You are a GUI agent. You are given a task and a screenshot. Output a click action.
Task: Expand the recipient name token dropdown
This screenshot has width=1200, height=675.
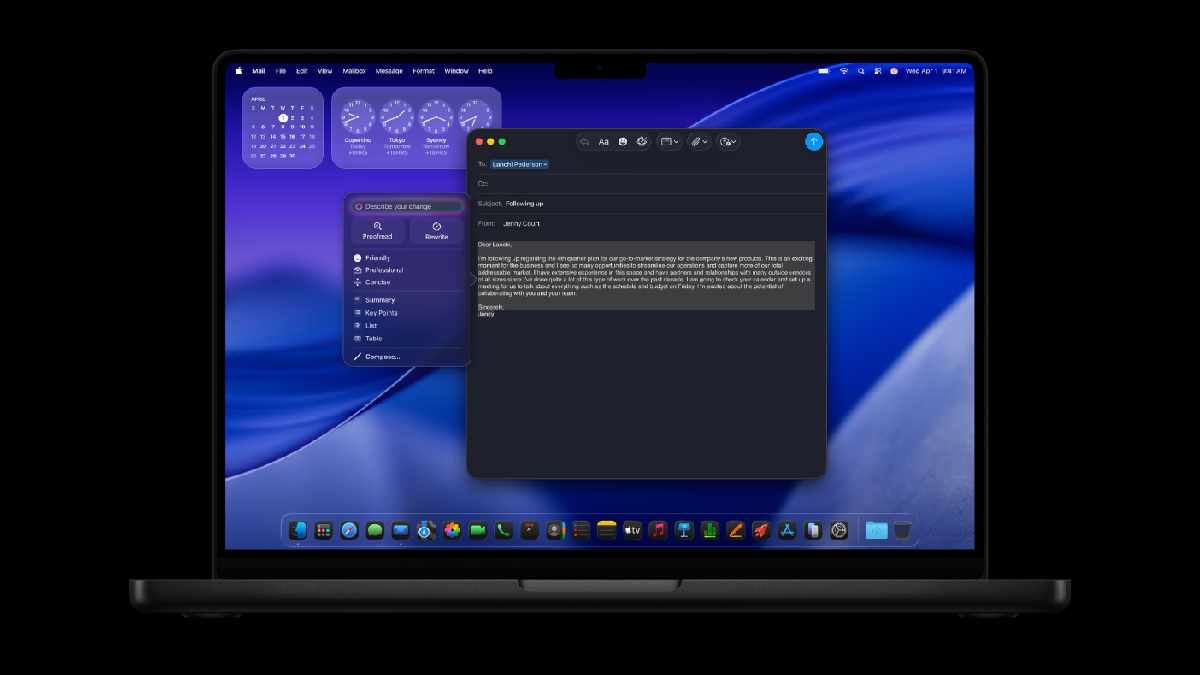(x=545, y=164)
